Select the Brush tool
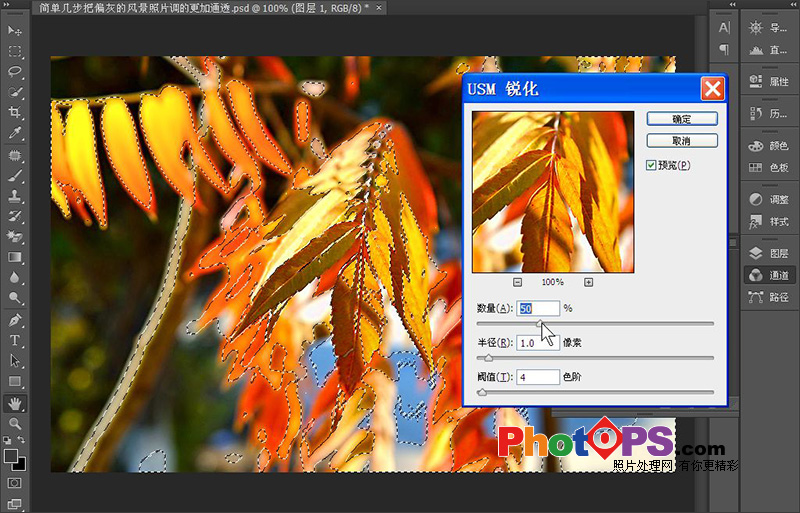This screenshot has width=800, height=513. [14, 176]
